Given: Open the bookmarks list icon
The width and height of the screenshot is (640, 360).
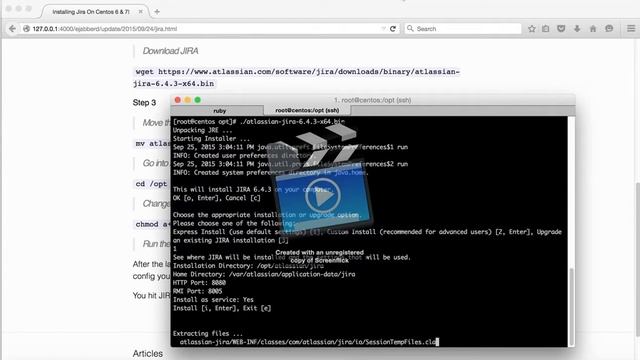Looking at the screenshot, I should point(546,29).
